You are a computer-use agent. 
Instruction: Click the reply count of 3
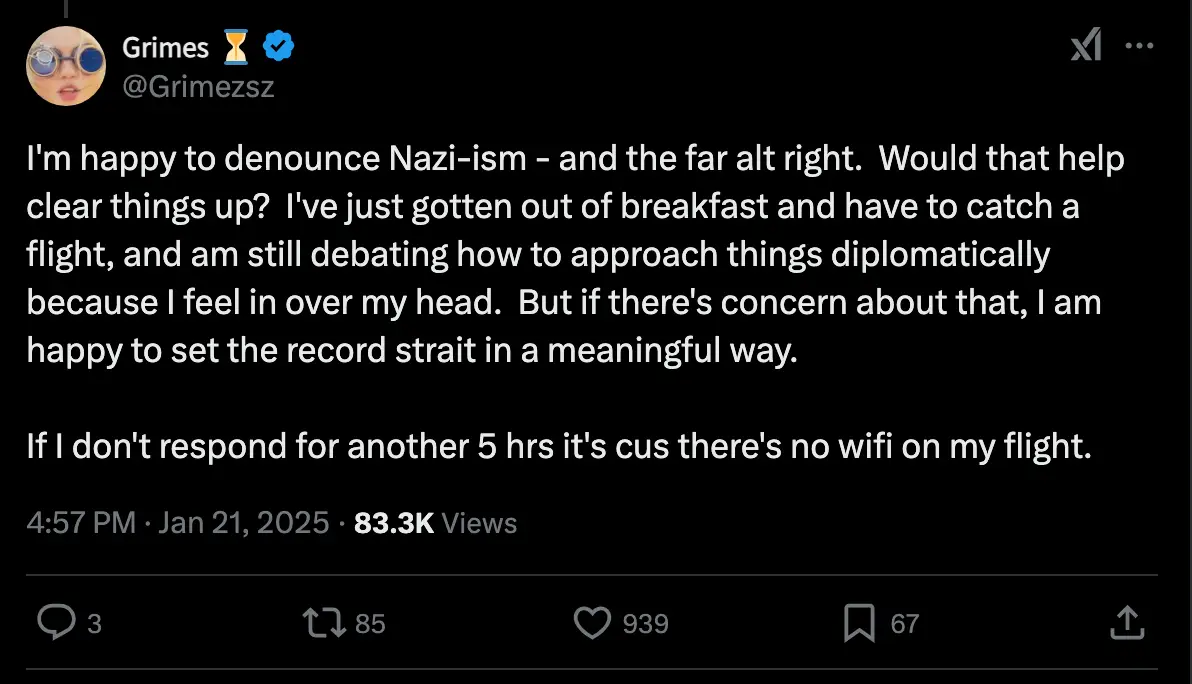click(x=94, y=624)
